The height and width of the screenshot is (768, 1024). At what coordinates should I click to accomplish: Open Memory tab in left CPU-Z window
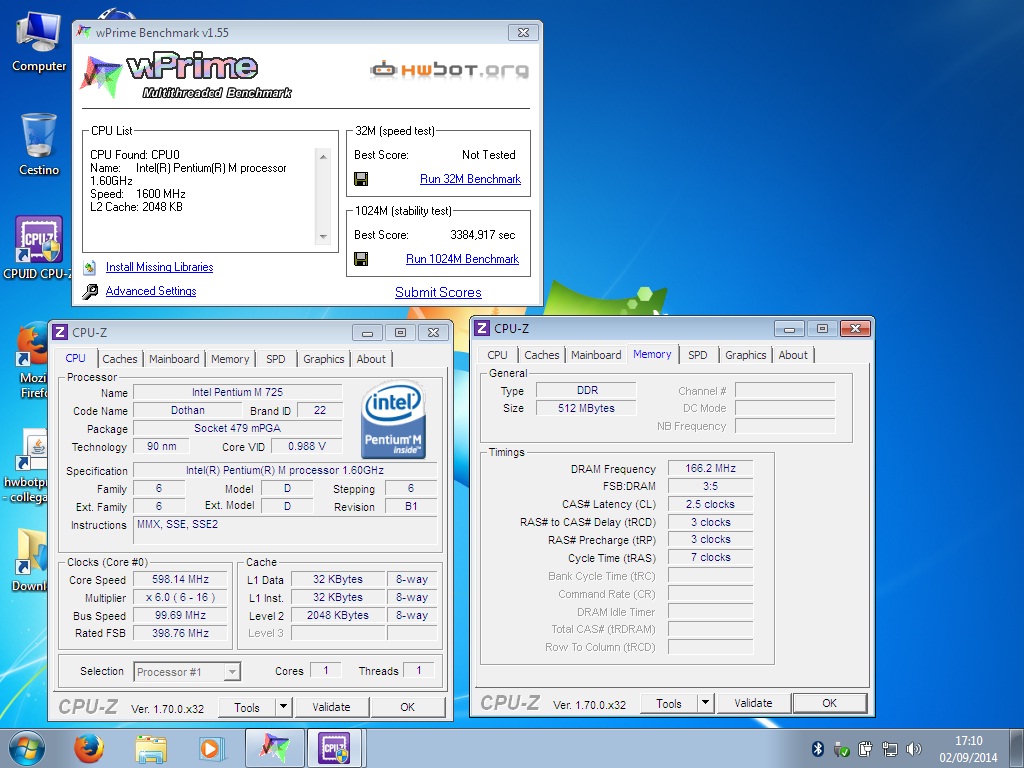pyautogui.click(x=230, y=359)
